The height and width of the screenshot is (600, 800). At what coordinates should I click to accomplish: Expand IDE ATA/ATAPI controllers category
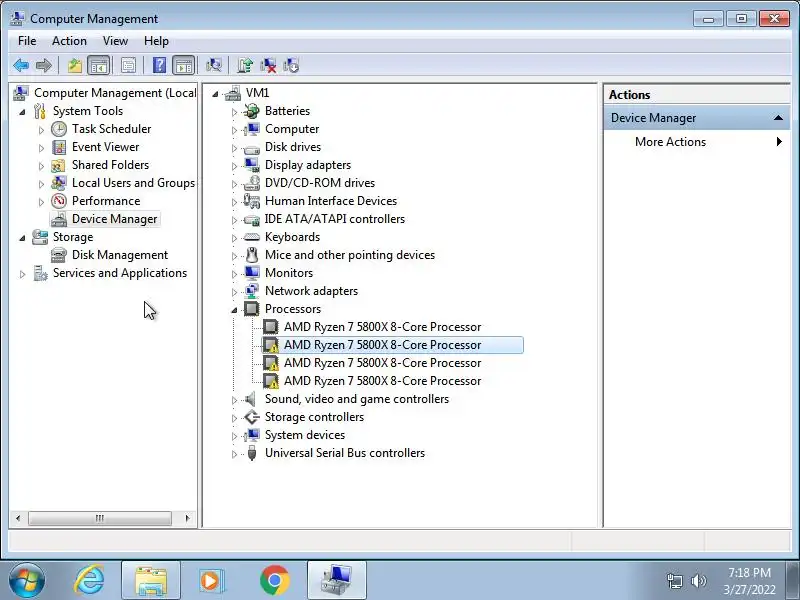pos(234,220)
